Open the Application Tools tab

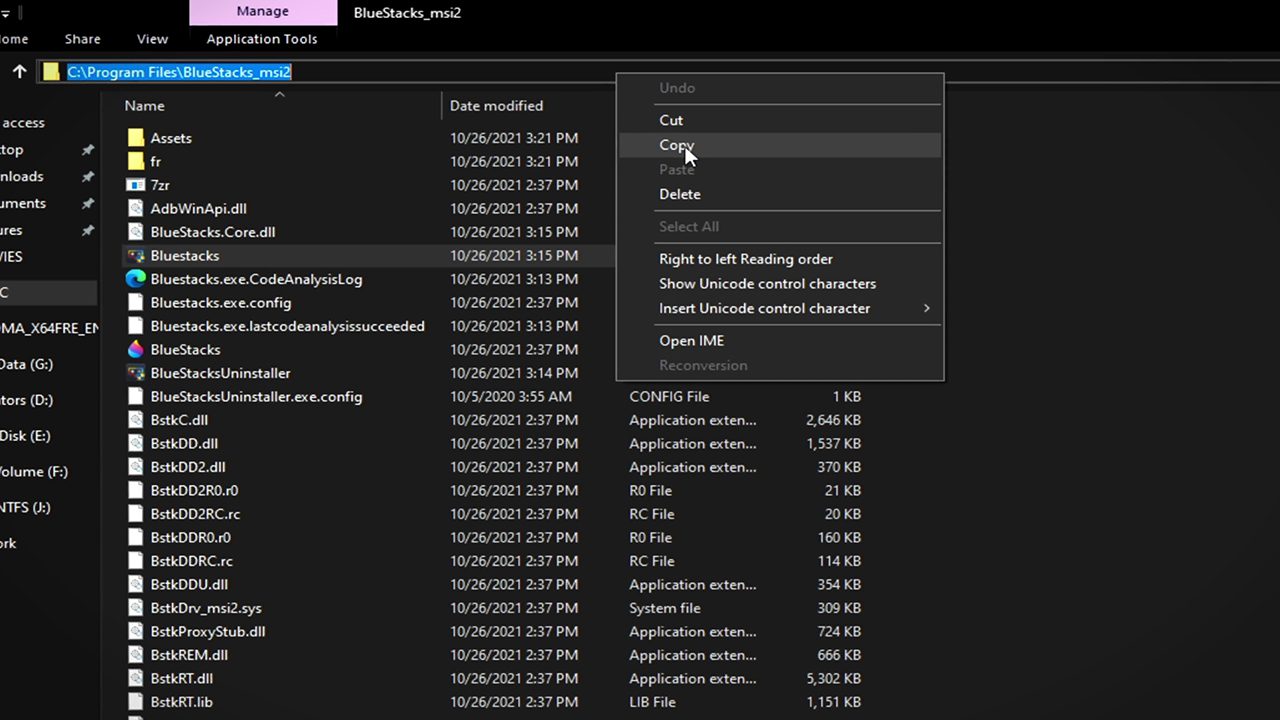coord(262,39)
